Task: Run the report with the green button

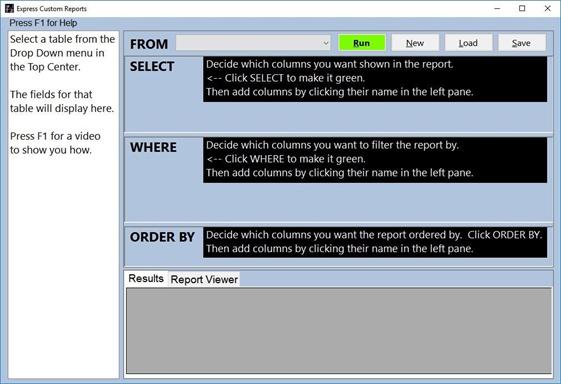Action: (362, 43)
